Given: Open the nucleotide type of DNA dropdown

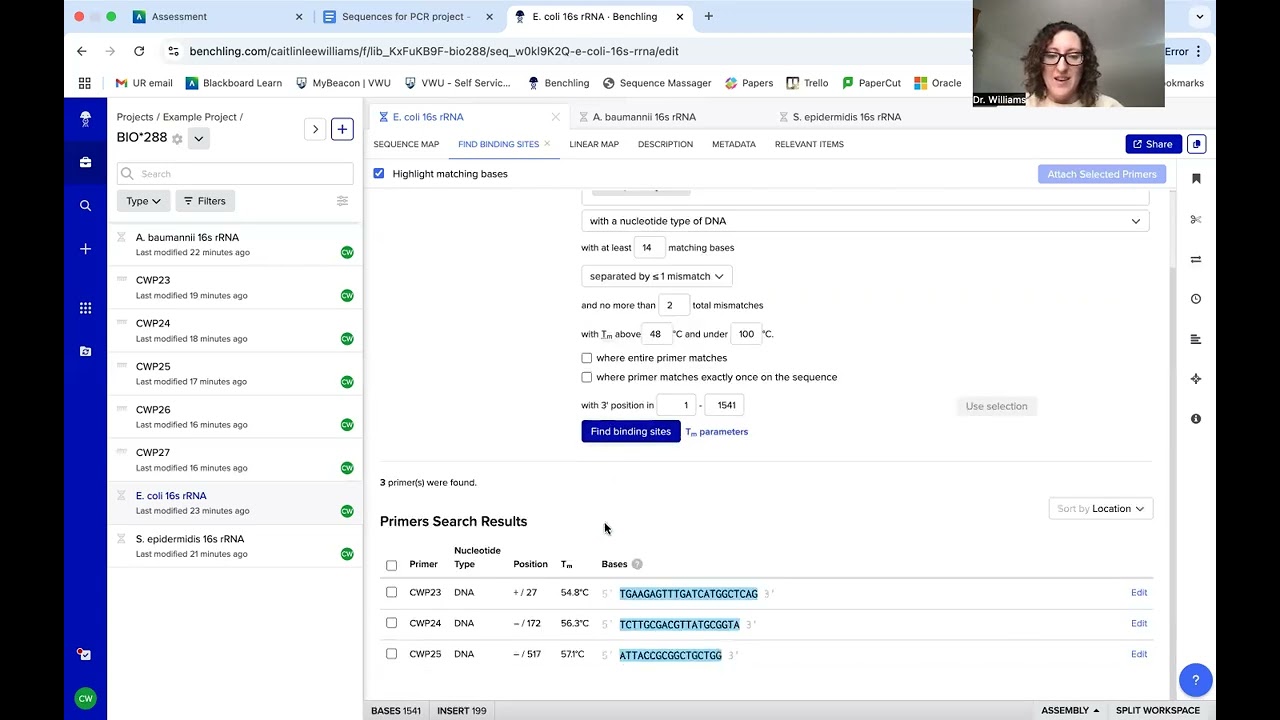Looking at the screenshot, I should click(x=865, y=221).
